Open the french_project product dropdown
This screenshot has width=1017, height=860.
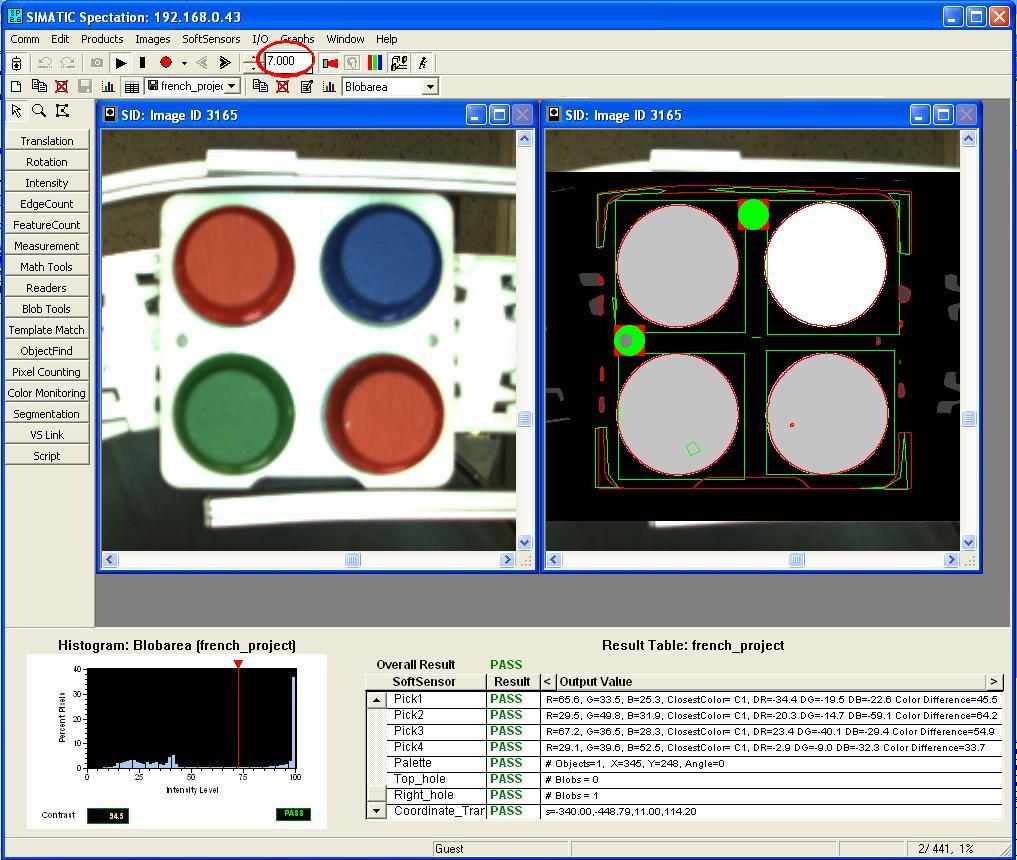(232, 86)
